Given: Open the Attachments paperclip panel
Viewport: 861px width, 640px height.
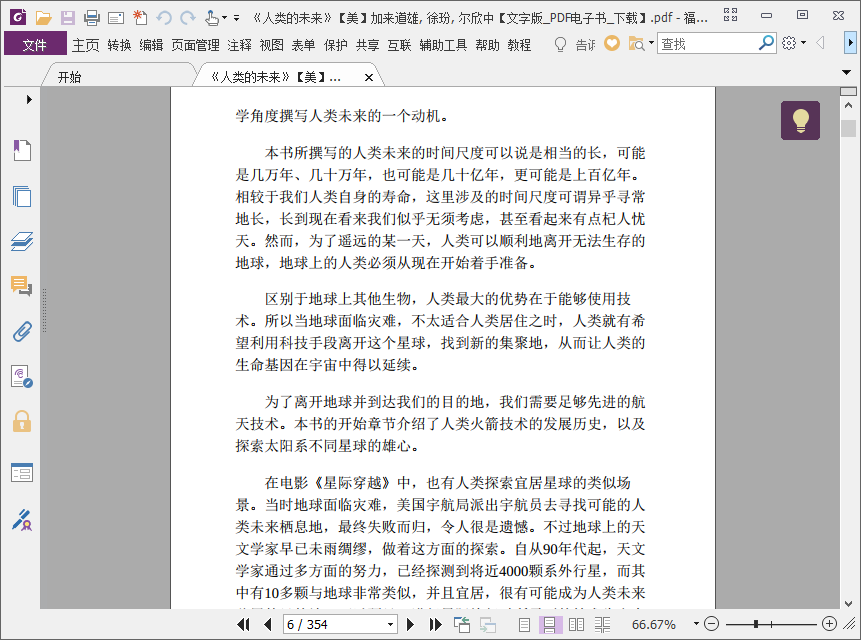Looking at the screenshot, I should pos(22,332).
